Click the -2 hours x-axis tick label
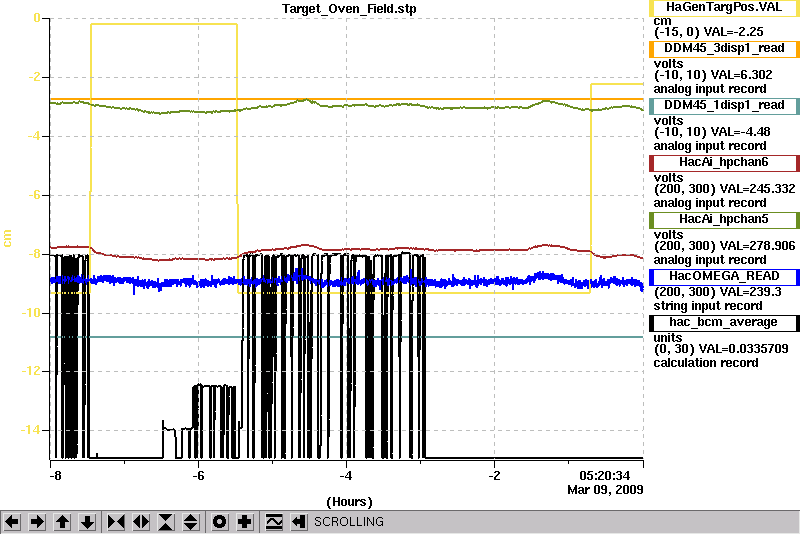 (494, 476)
